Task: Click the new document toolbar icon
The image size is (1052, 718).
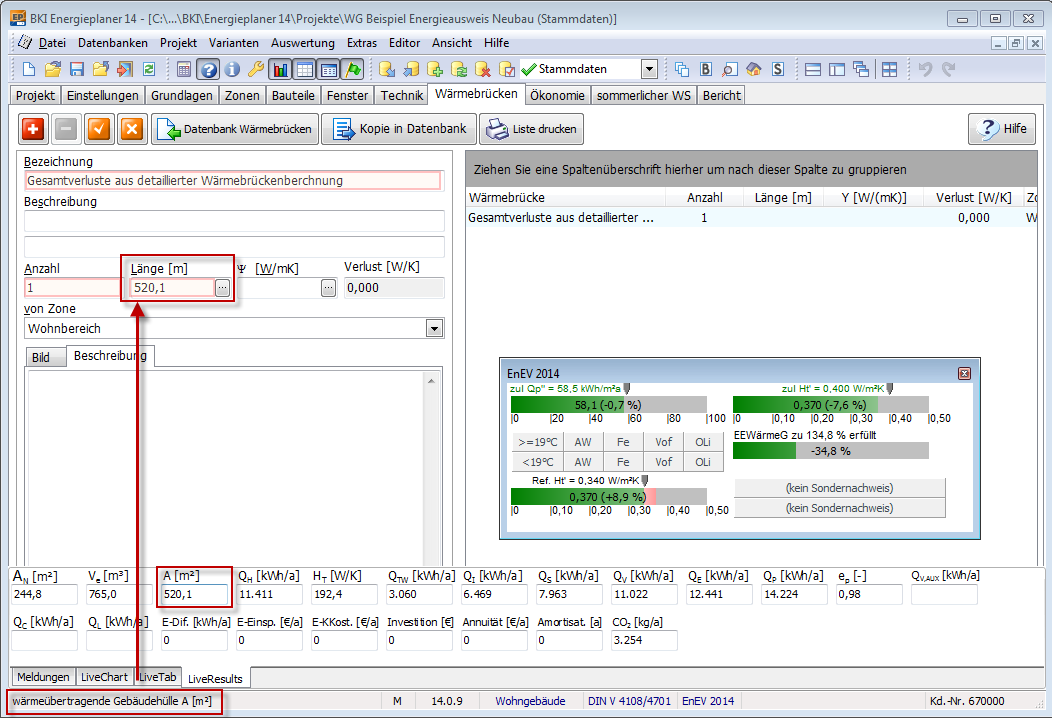Action: point(29,69)
